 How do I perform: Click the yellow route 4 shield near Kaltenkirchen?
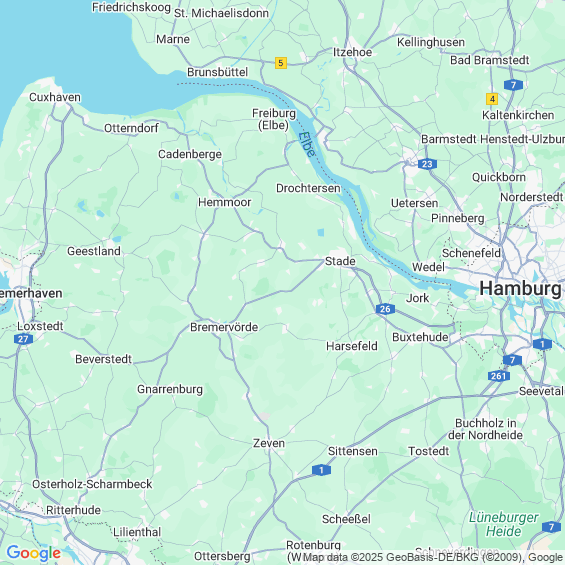pyautogui.click(x=492, y=99)
